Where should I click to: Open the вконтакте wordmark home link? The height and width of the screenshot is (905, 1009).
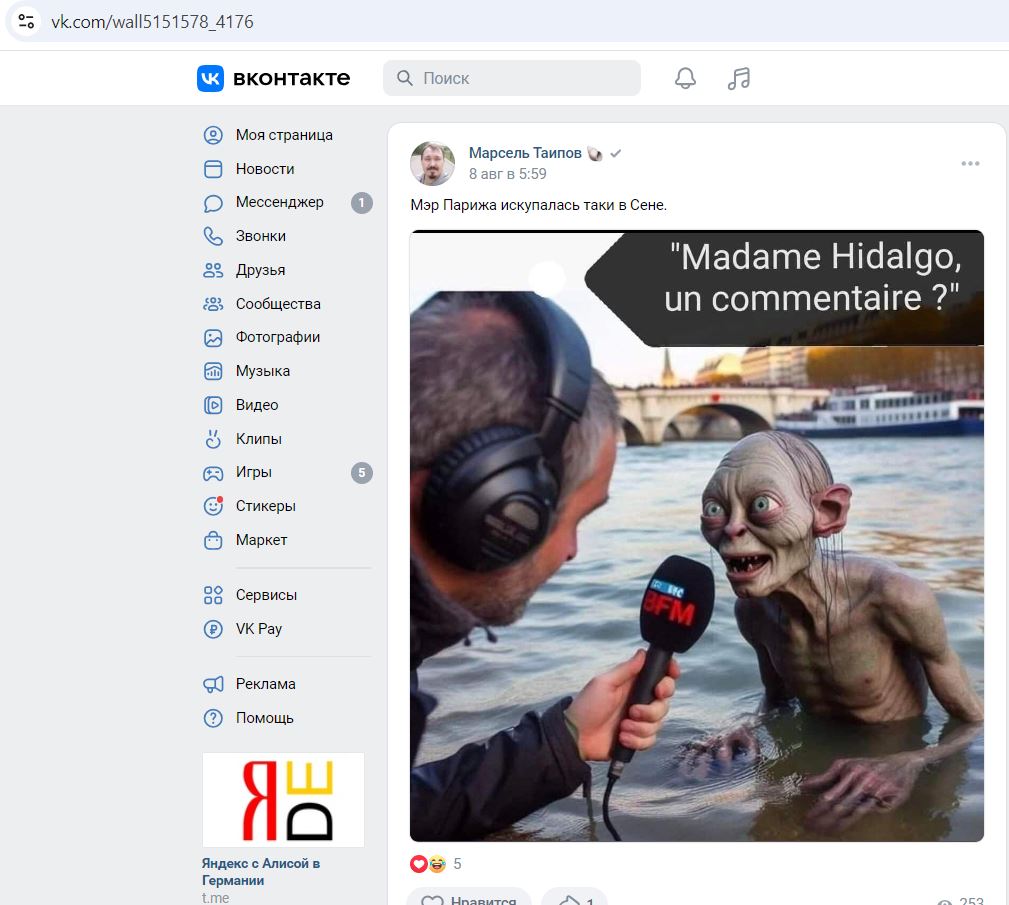point(292,79)
